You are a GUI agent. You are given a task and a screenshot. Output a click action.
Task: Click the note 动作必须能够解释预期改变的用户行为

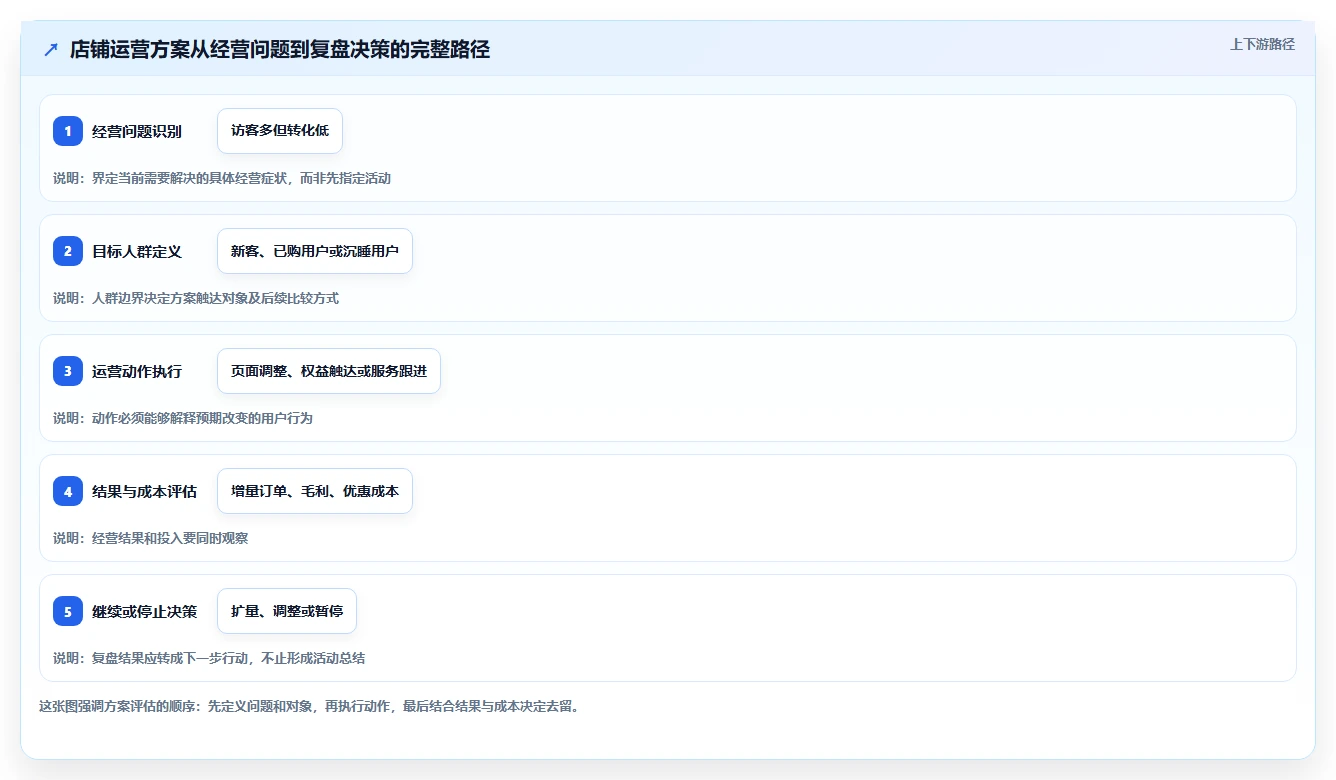click(x=202, y=418)
